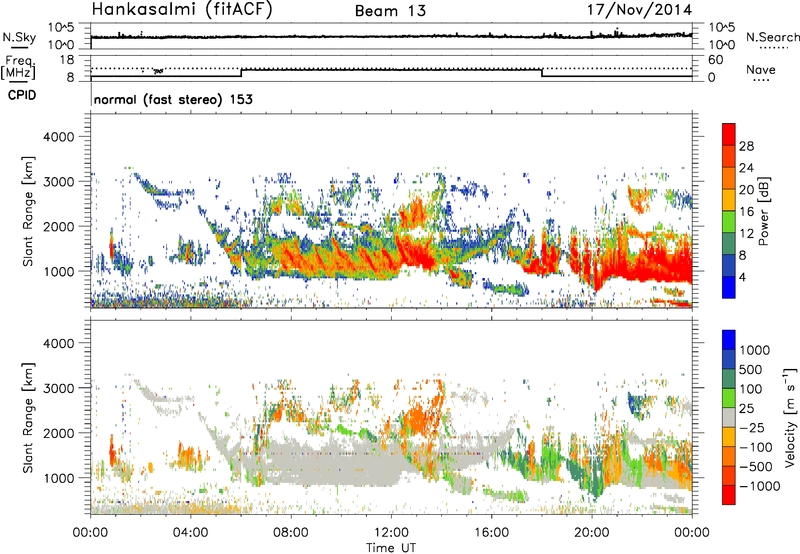Click the '12:00' time tick label
Screen dimensions: 800x554
(391, 533)
